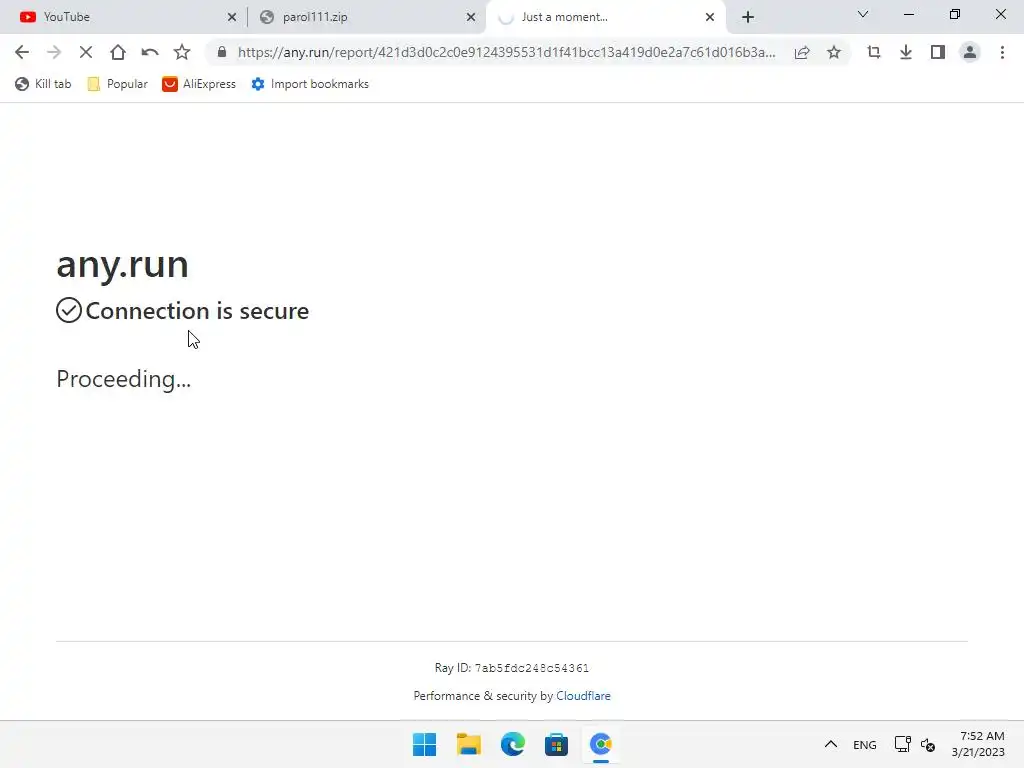Share this page using the share icon
Screen dimensions: 1024x768
coord(802,52)
